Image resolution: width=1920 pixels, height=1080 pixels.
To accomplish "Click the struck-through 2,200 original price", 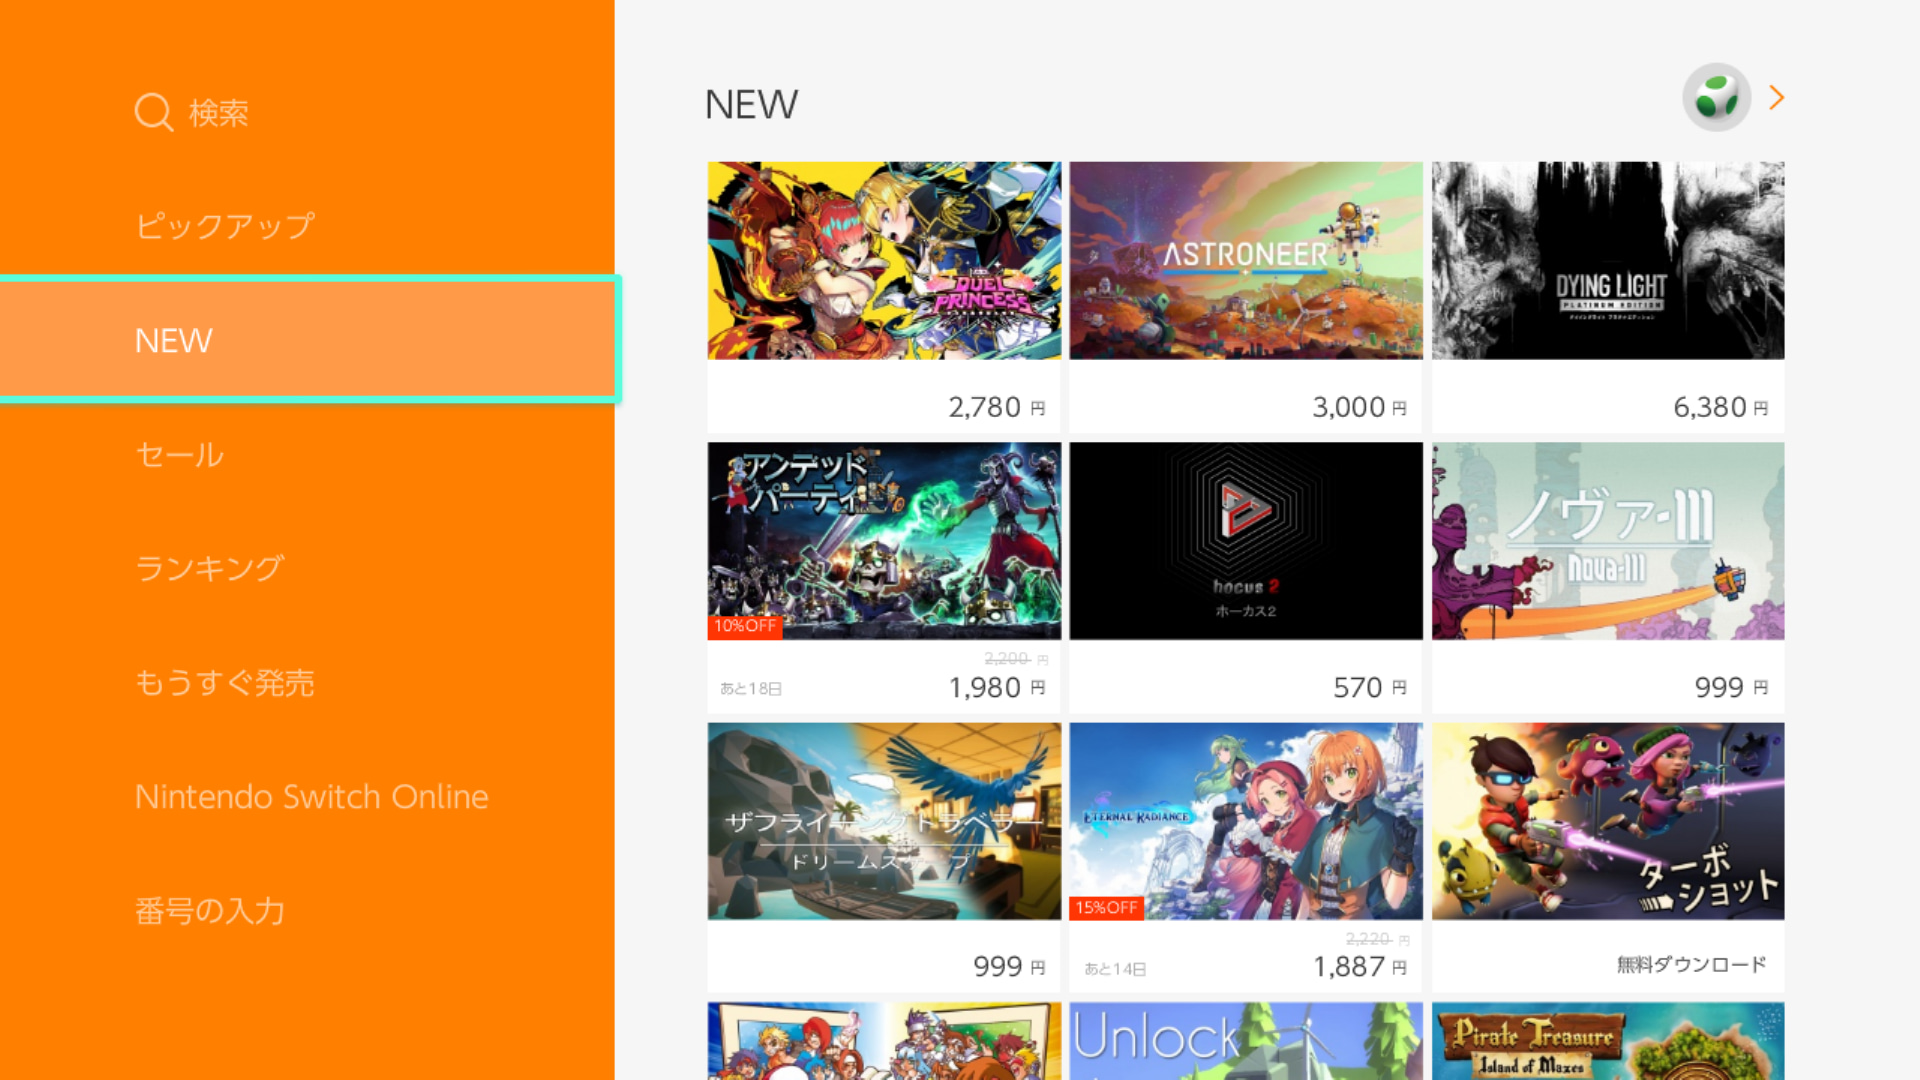I will click(x=1016, y=659).
